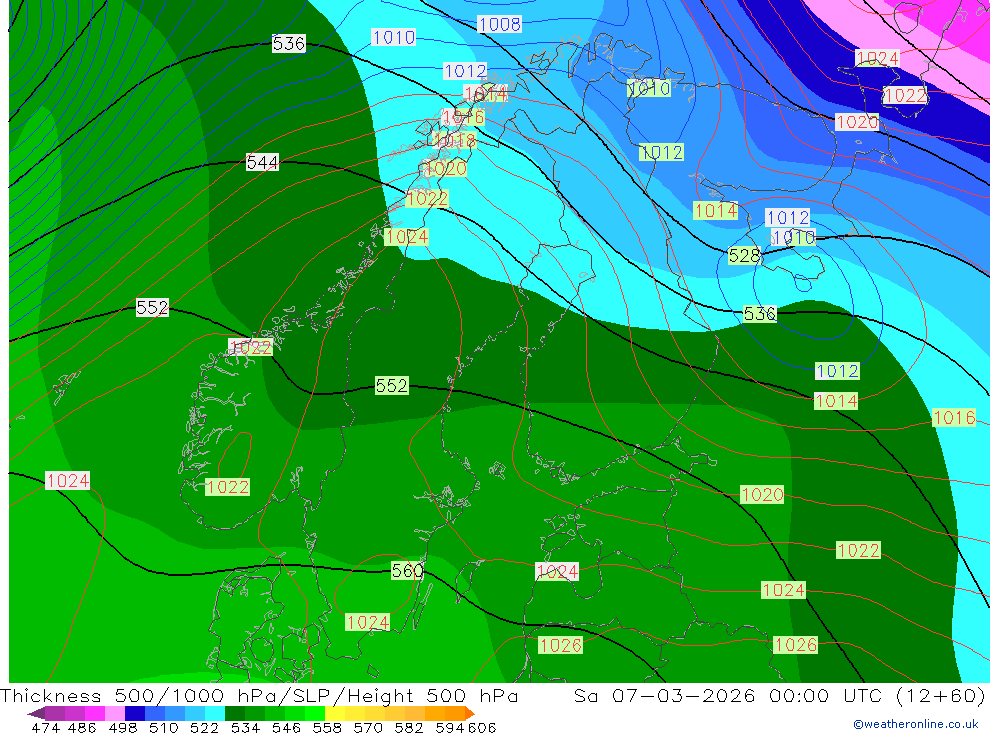Click the legend value '534'
The image size is (1000, 733).
point(246,727)
